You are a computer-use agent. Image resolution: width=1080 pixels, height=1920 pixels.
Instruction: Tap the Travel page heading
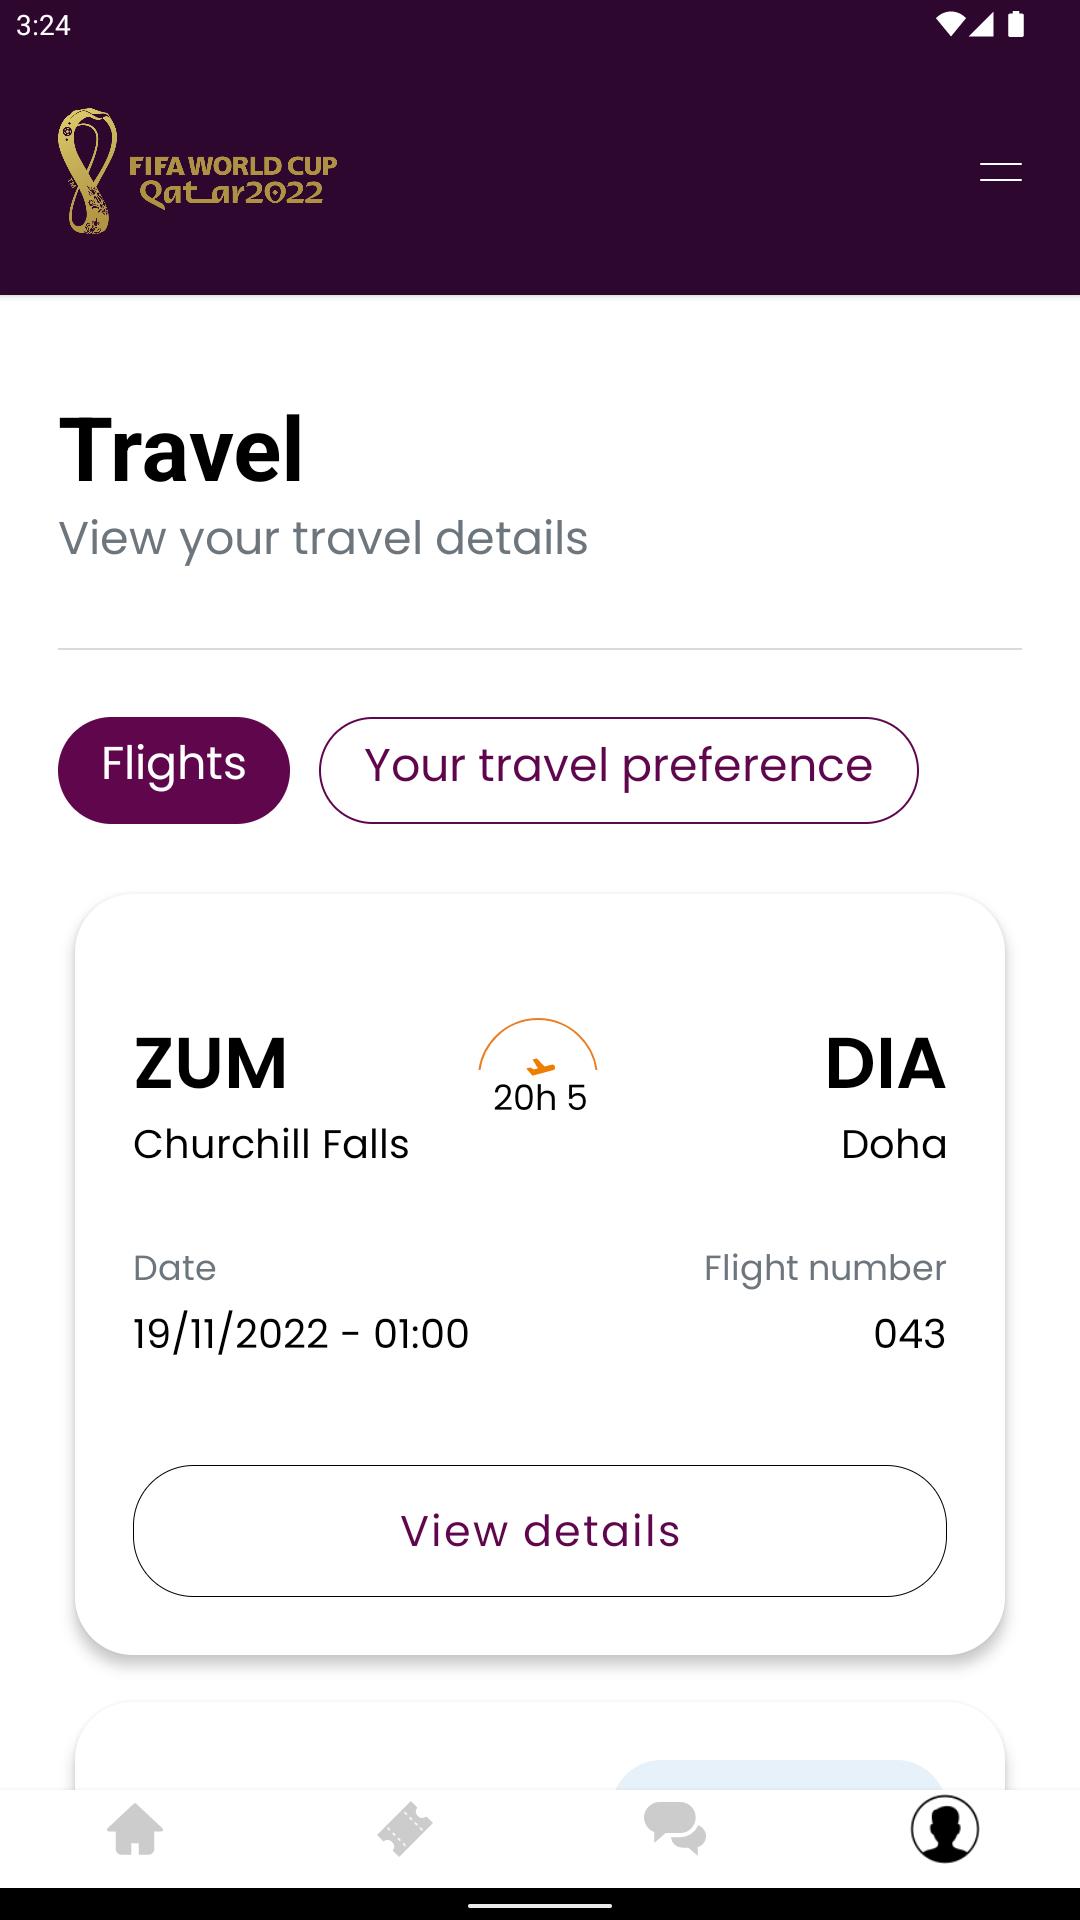tap(181, 451)
